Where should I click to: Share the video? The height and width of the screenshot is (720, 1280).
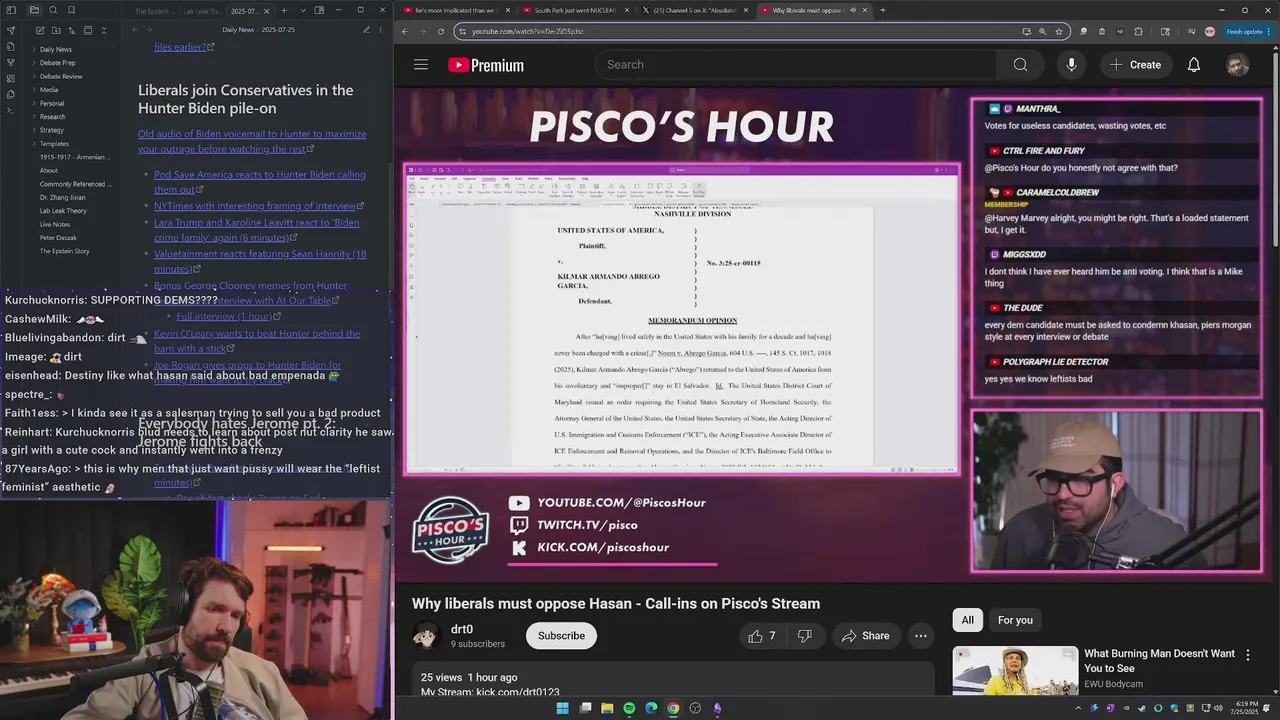(x=865, y=636)
